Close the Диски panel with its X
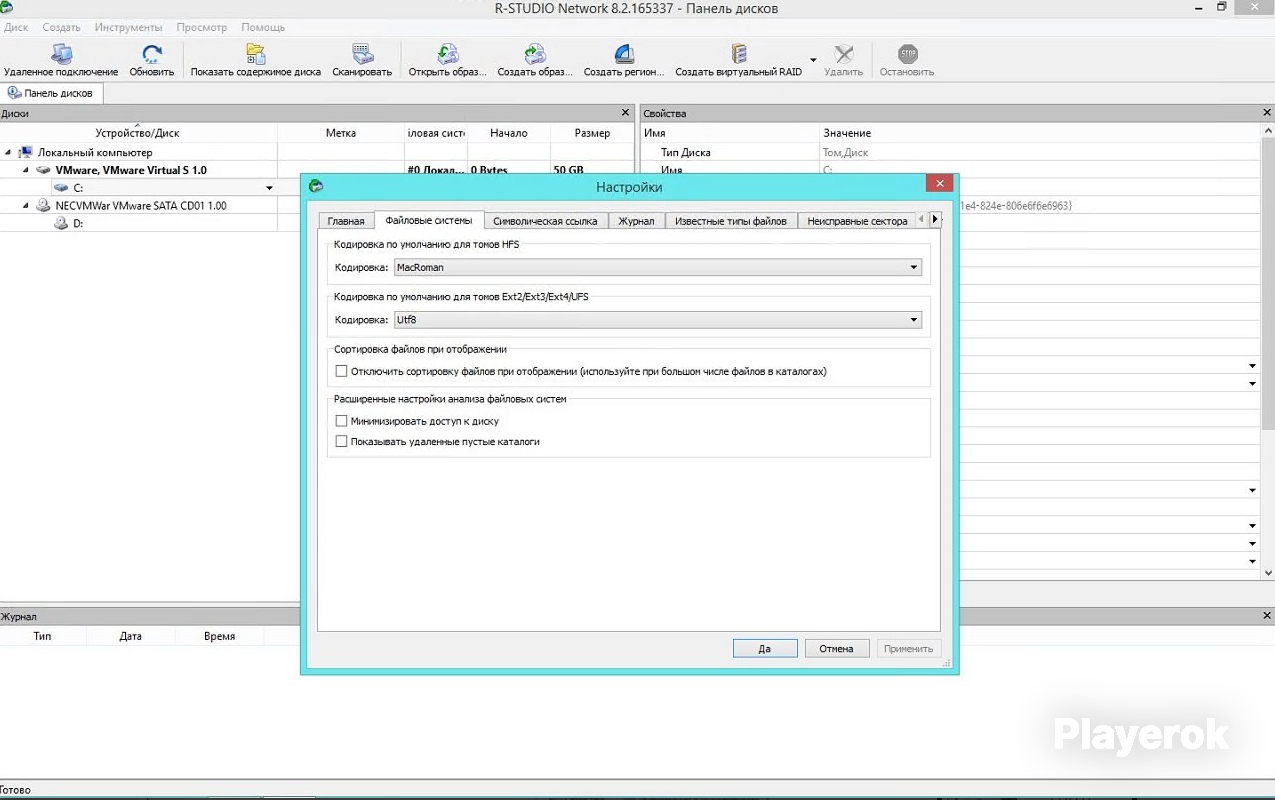This screenshot has width=1275, height=800. 626,113
